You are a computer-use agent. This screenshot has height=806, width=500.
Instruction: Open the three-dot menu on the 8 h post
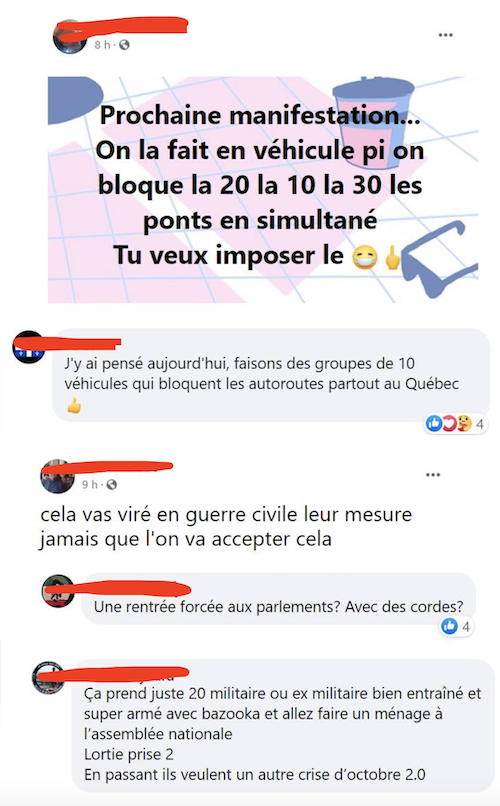click(x=445, y=35)
